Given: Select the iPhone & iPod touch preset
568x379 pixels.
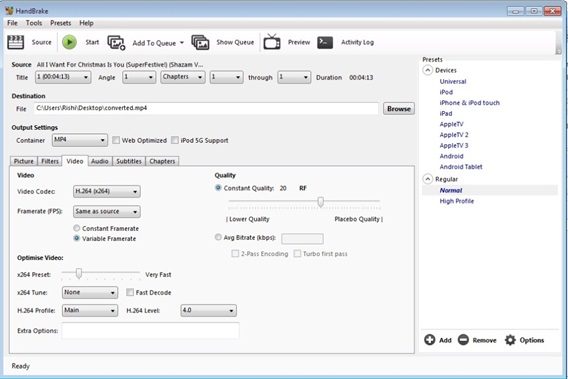Looking at the screenshot, I should tap(469, 103).
